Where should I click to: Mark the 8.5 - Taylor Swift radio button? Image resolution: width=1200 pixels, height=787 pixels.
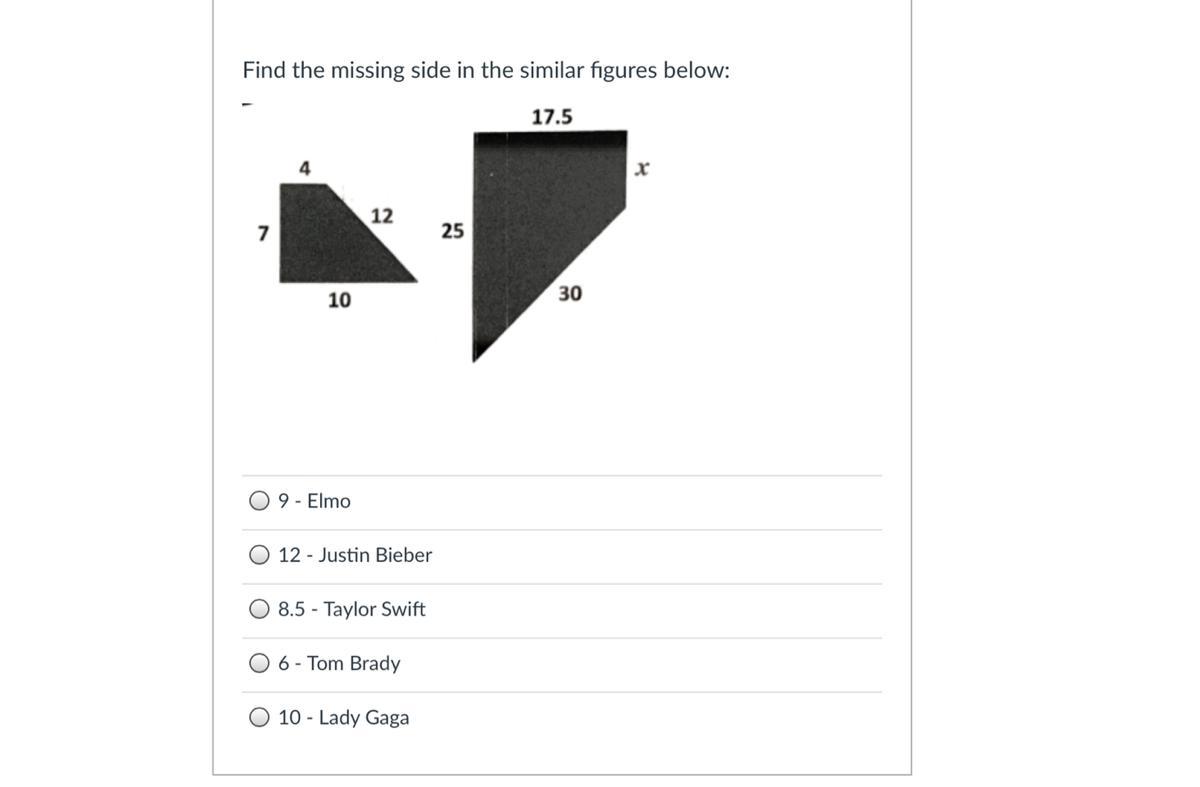(x=260, y=609)
